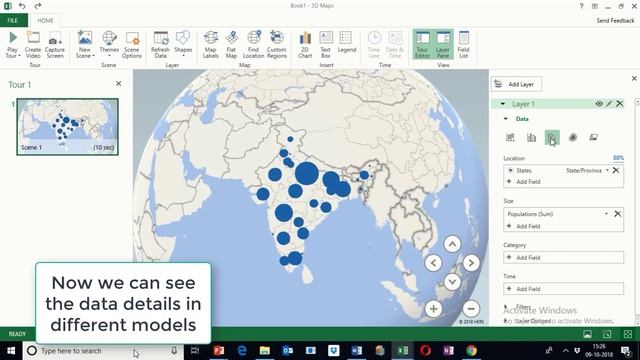Undo the last action
The height and width of the screenshot is (360, 640).
[22, 6]
